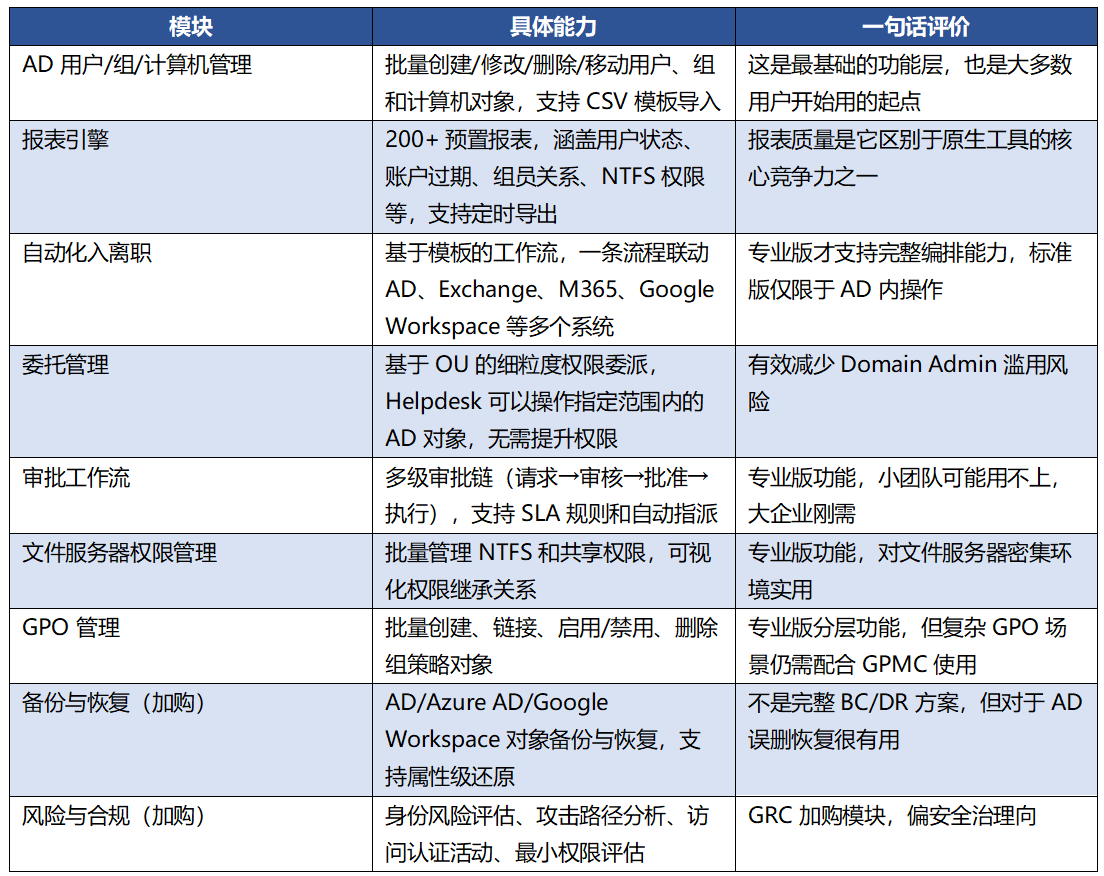Click the comment mentioning GPMC 使用
This screenshot has height=876, width=1104.
916,646
